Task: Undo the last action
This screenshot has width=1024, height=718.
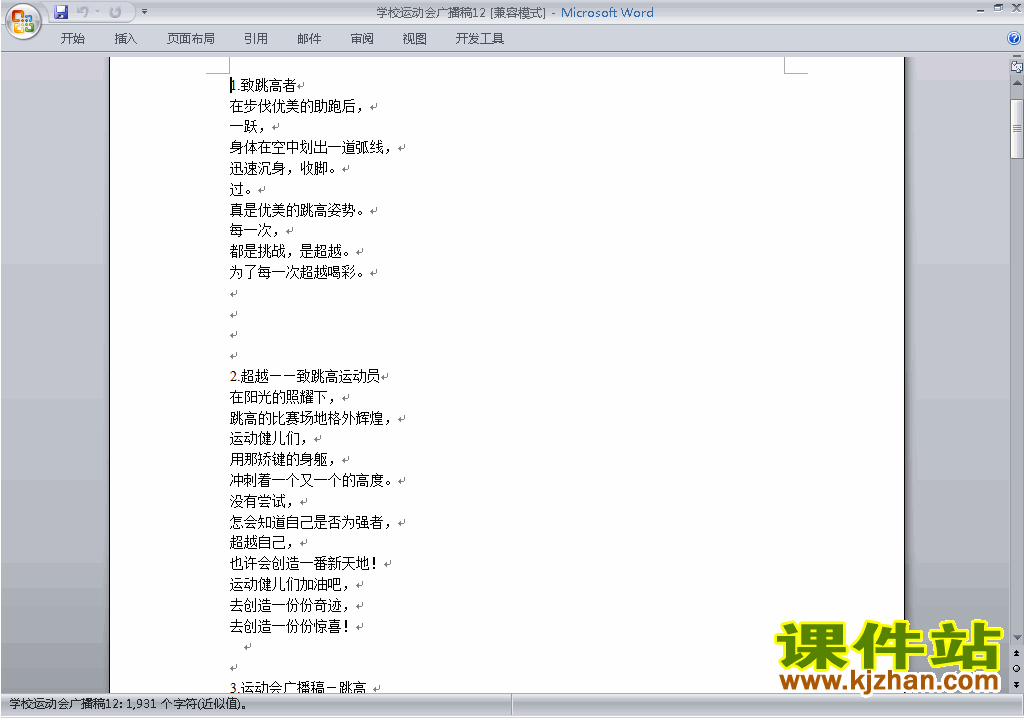Action: click(82, 12)
